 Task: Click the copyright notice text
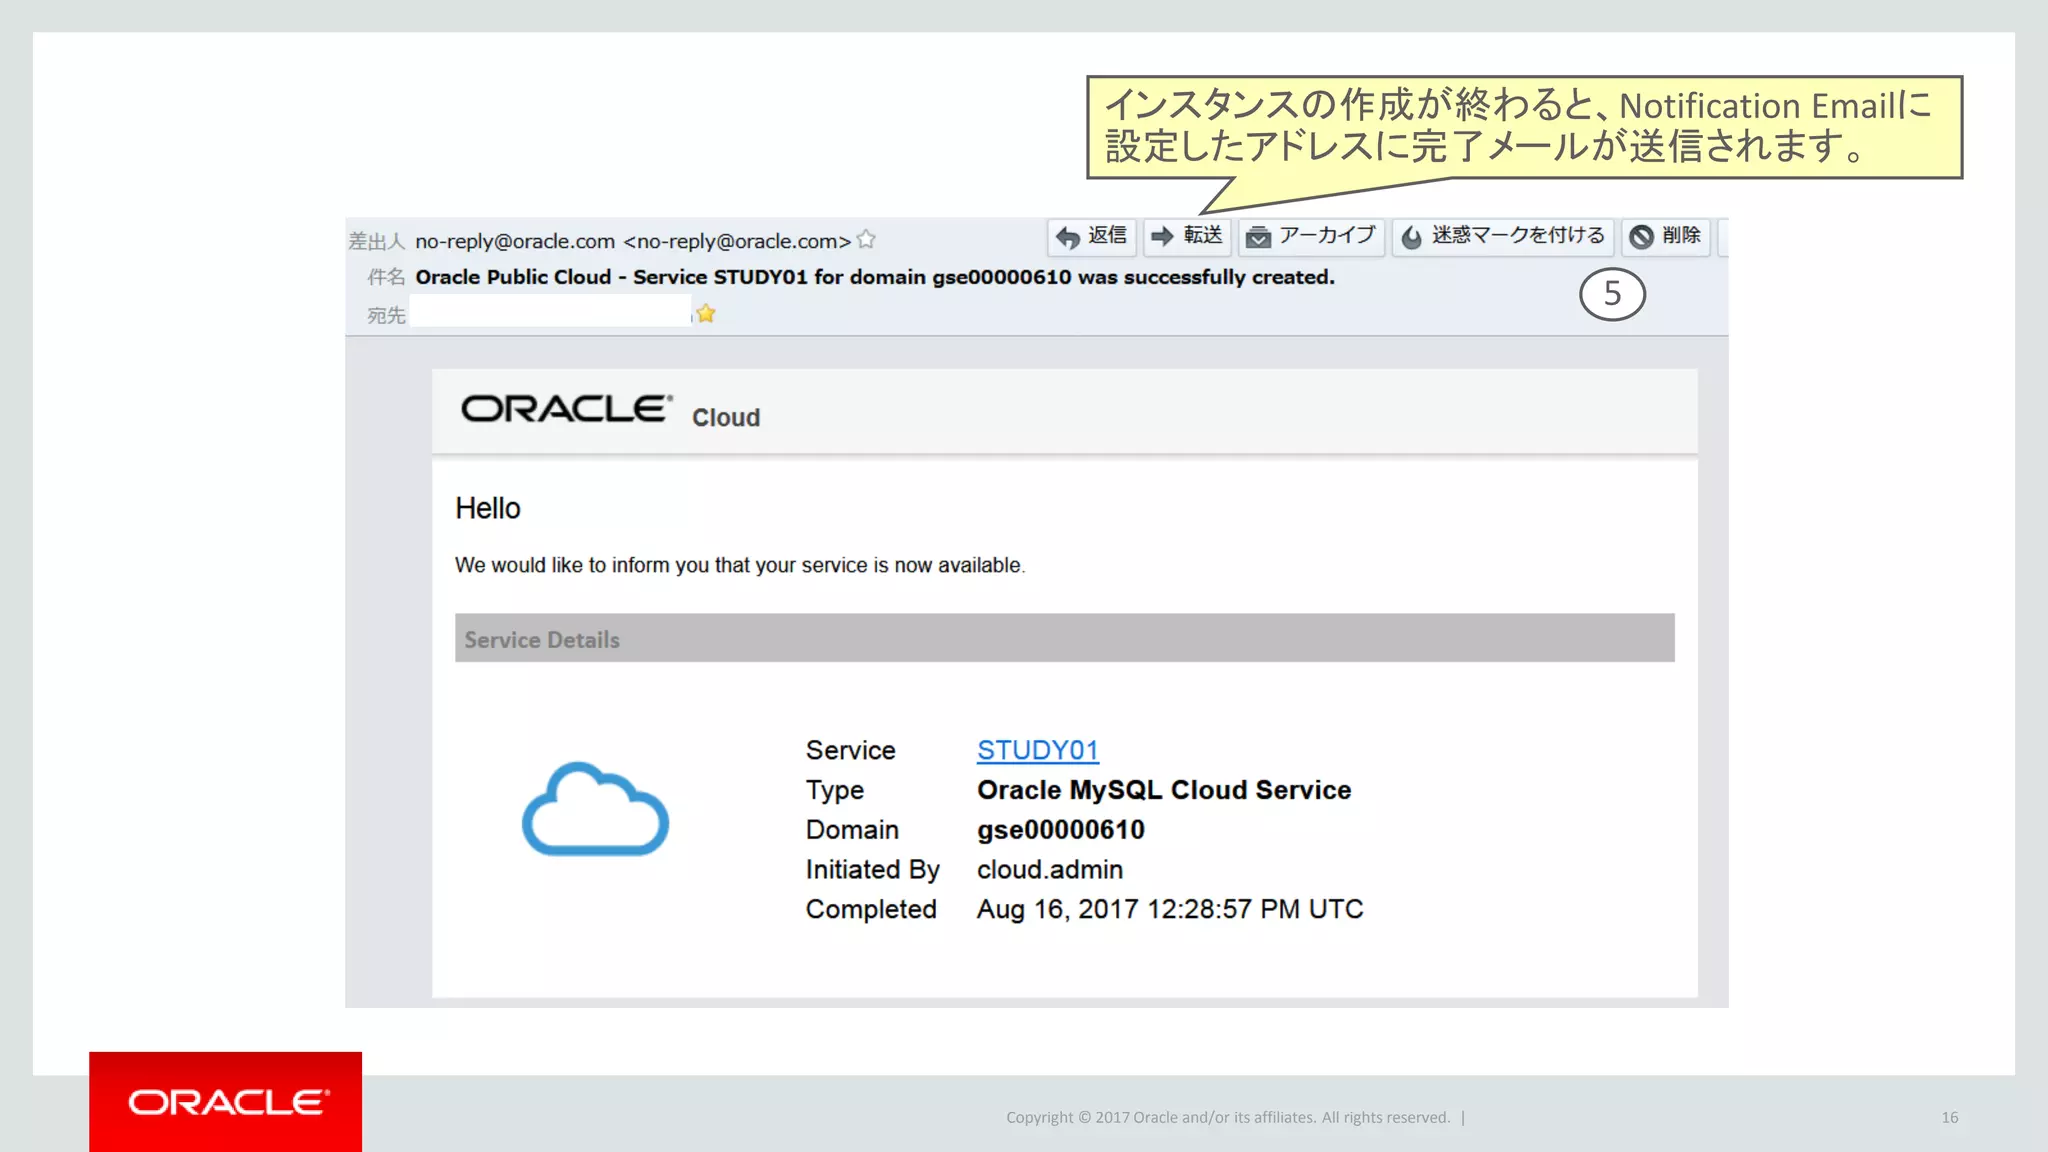pos(1228,1117)
